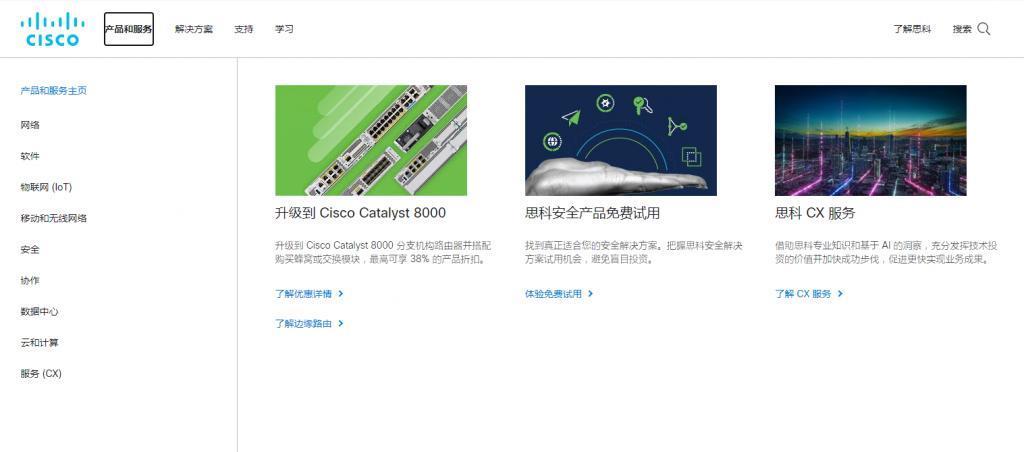Open the 支持 menu
The width and height of the screenshot is (1024, 452).
[244, 29]
